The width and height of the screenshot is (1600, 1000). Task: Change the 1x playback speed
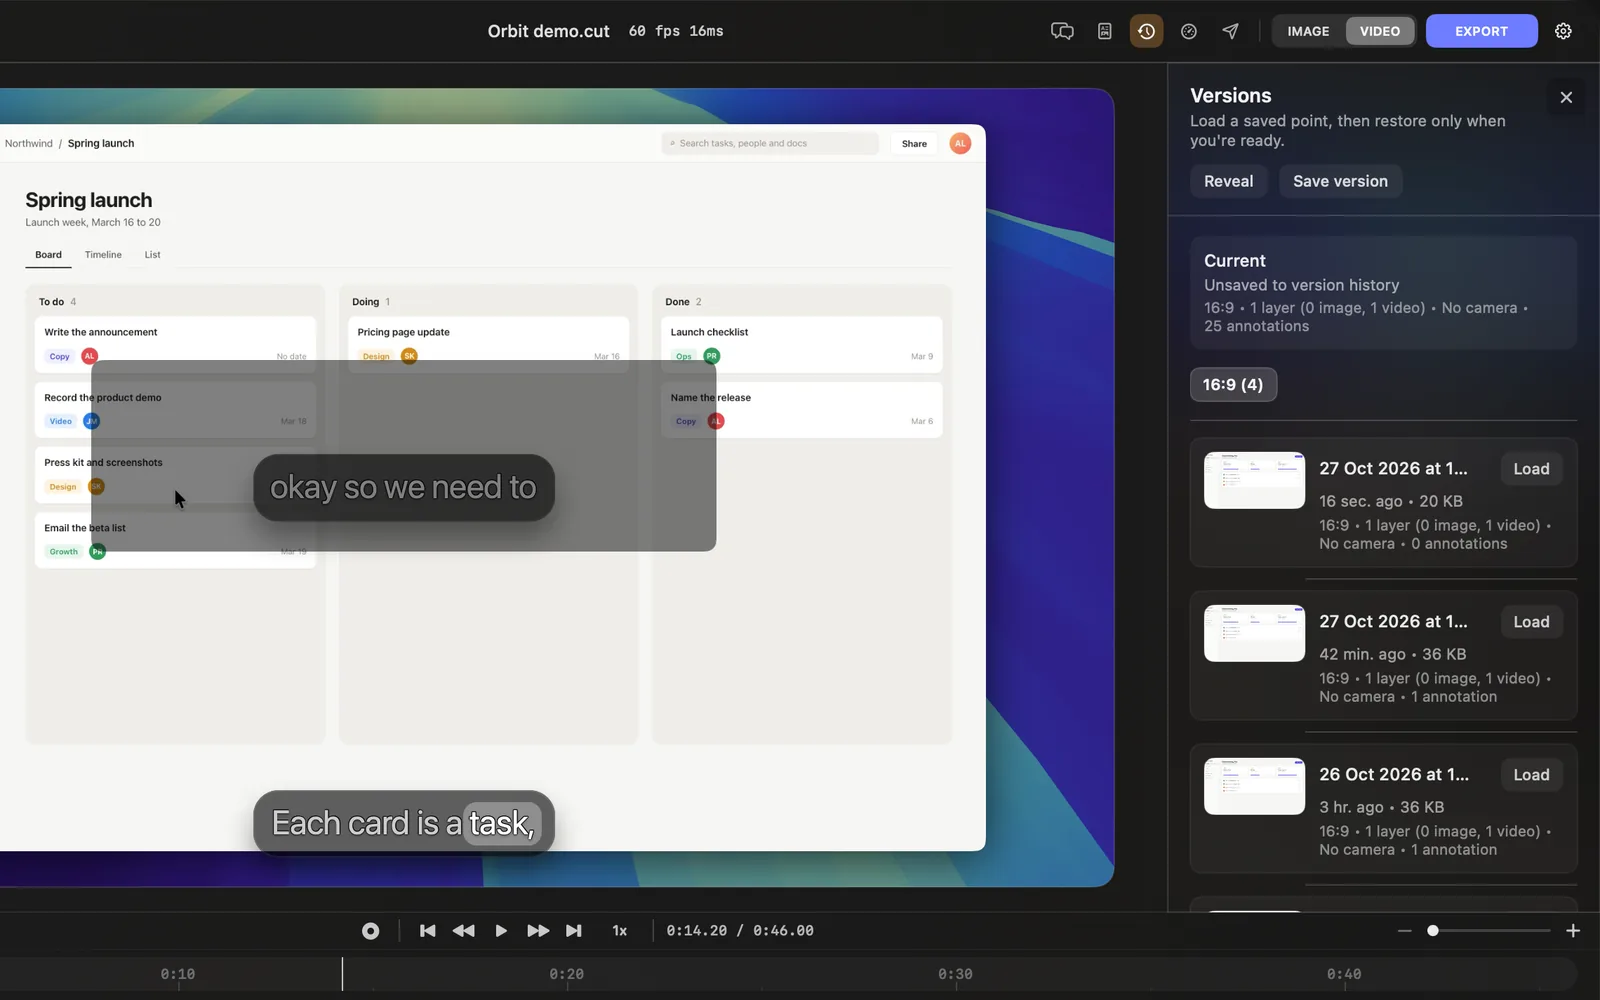pyautogui.click(x=620, y=931)
